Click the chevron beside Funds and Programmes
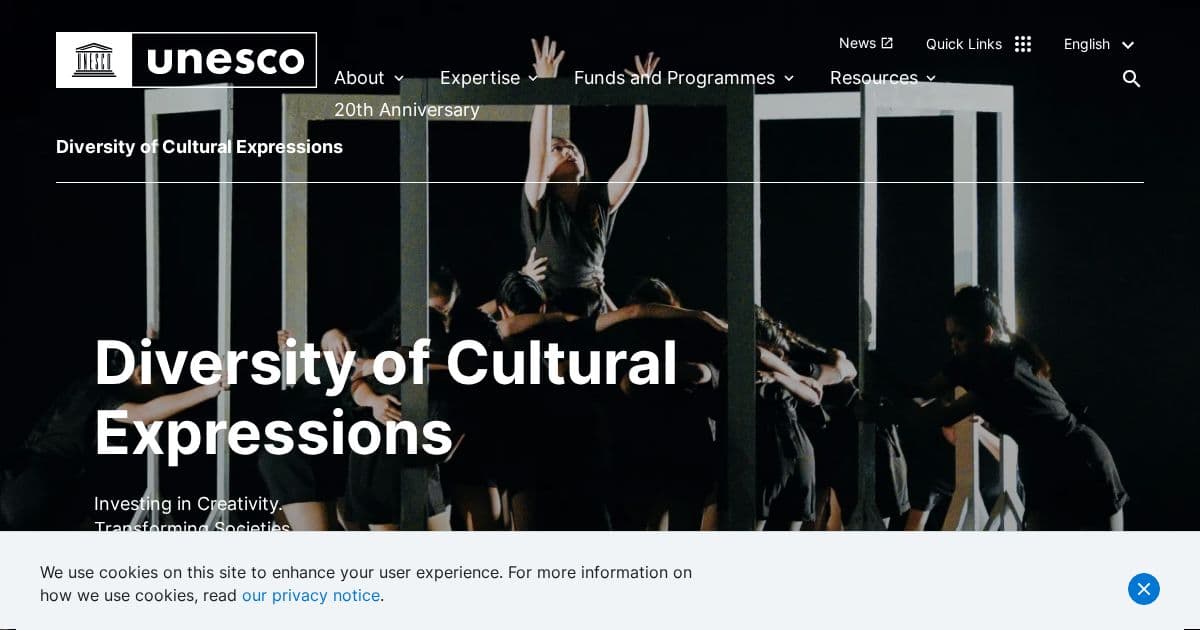The height and width of the screenshot is (630, 1200). click(789, 79)
